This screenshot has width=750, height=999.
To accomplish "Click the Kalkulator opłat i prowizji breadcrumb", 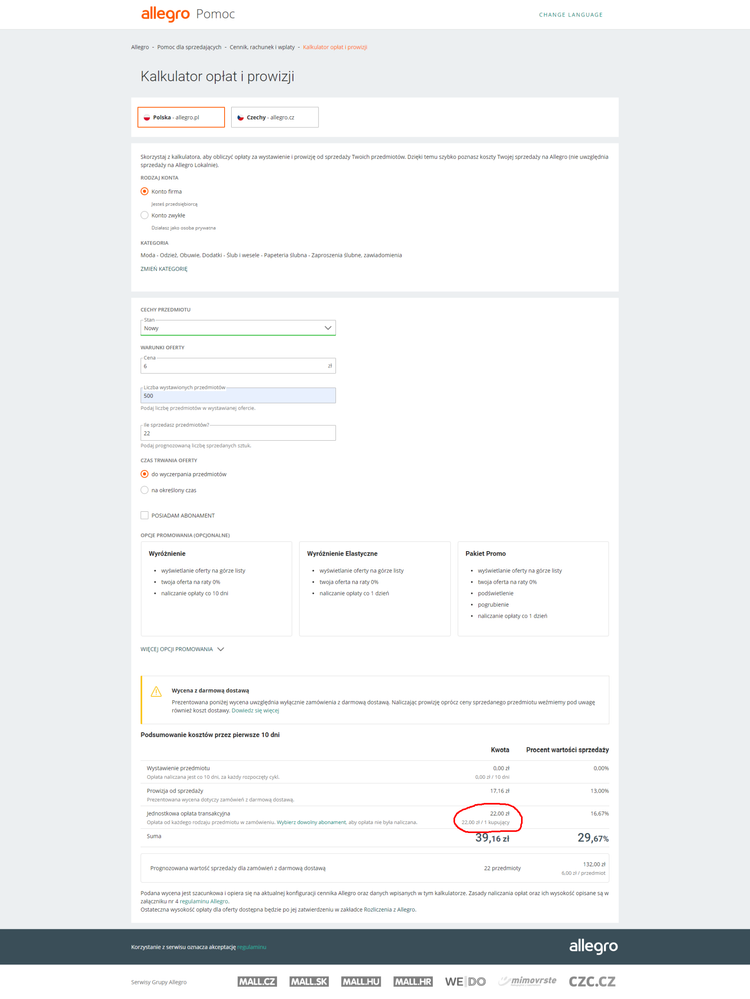I will click(335, 47).
